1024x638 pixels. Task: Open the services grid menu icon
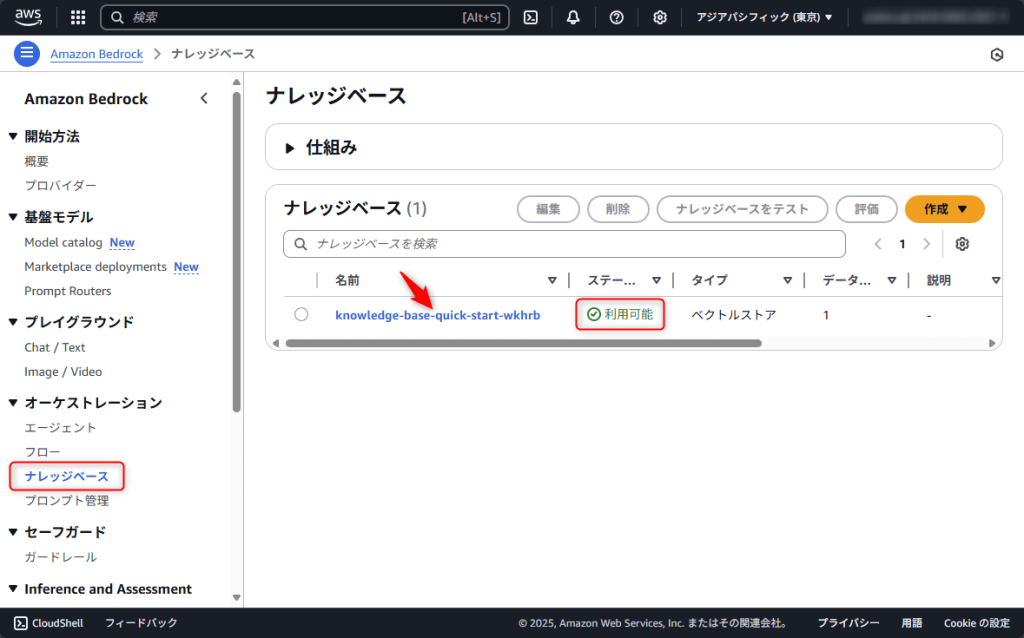78,18
